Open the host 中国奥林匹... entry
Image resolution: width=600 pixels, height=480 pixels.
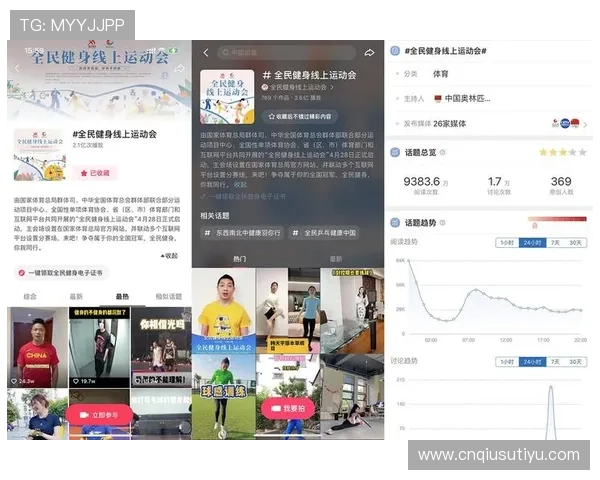click(x=462, y=99)
